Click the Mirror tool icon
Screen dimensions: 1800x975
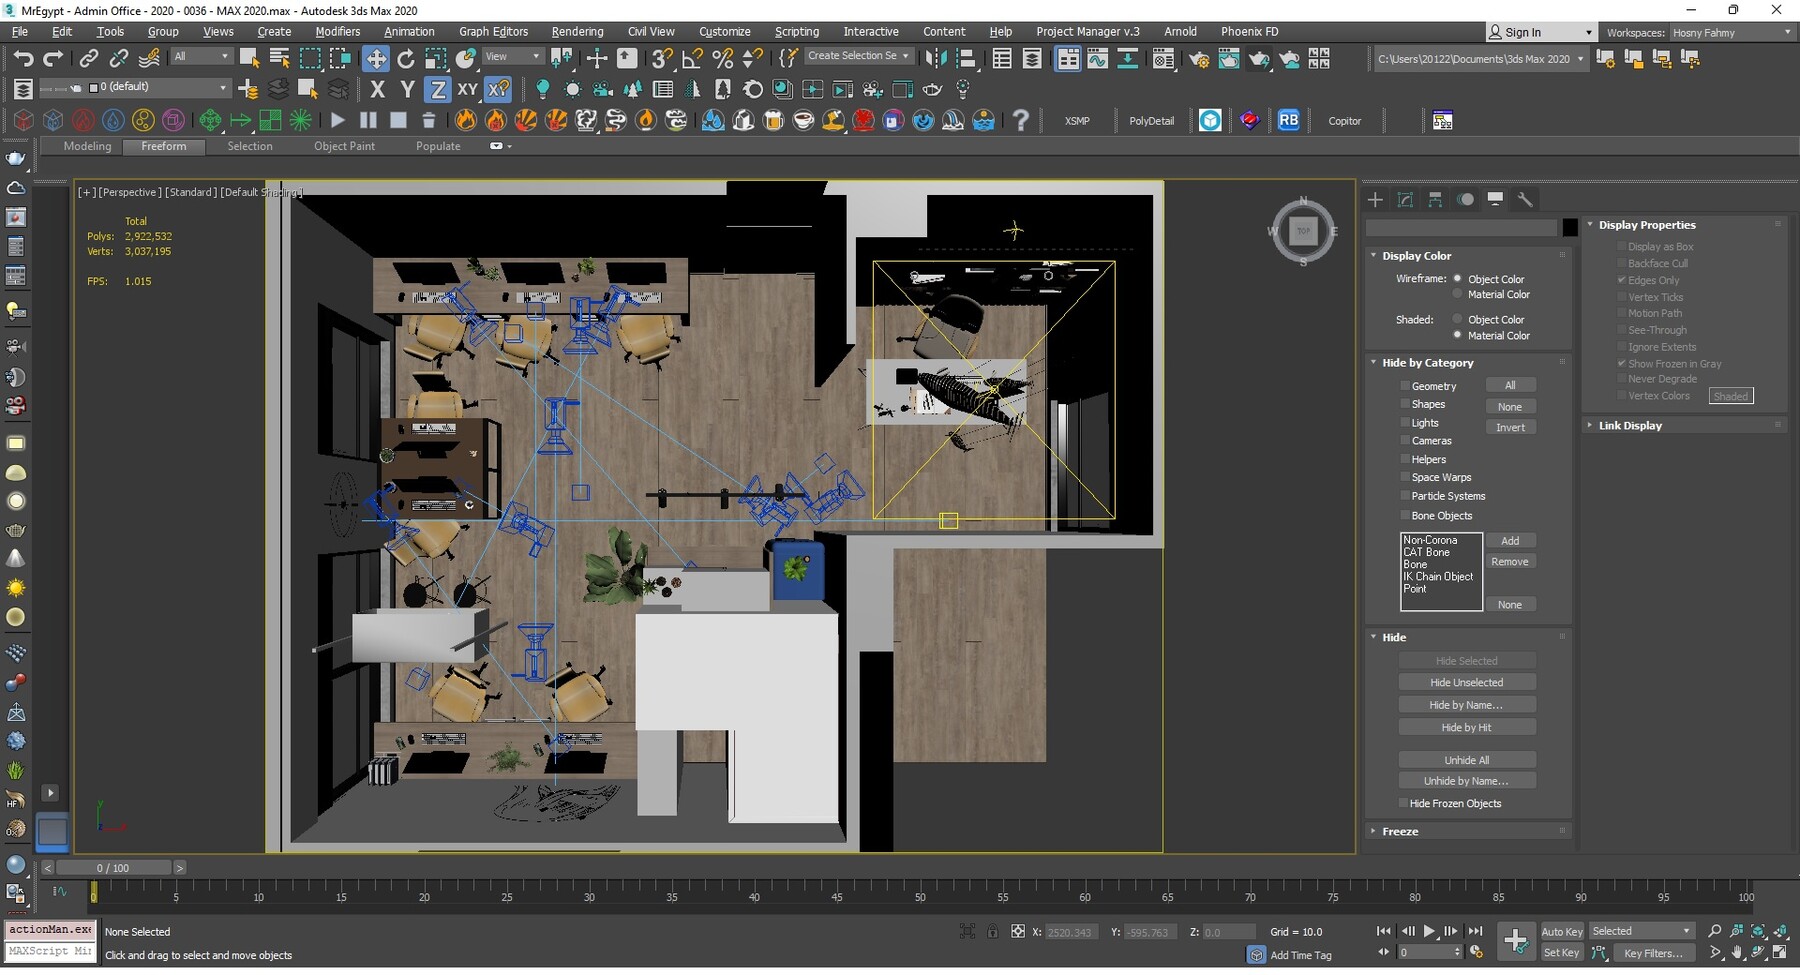[936, 58]
